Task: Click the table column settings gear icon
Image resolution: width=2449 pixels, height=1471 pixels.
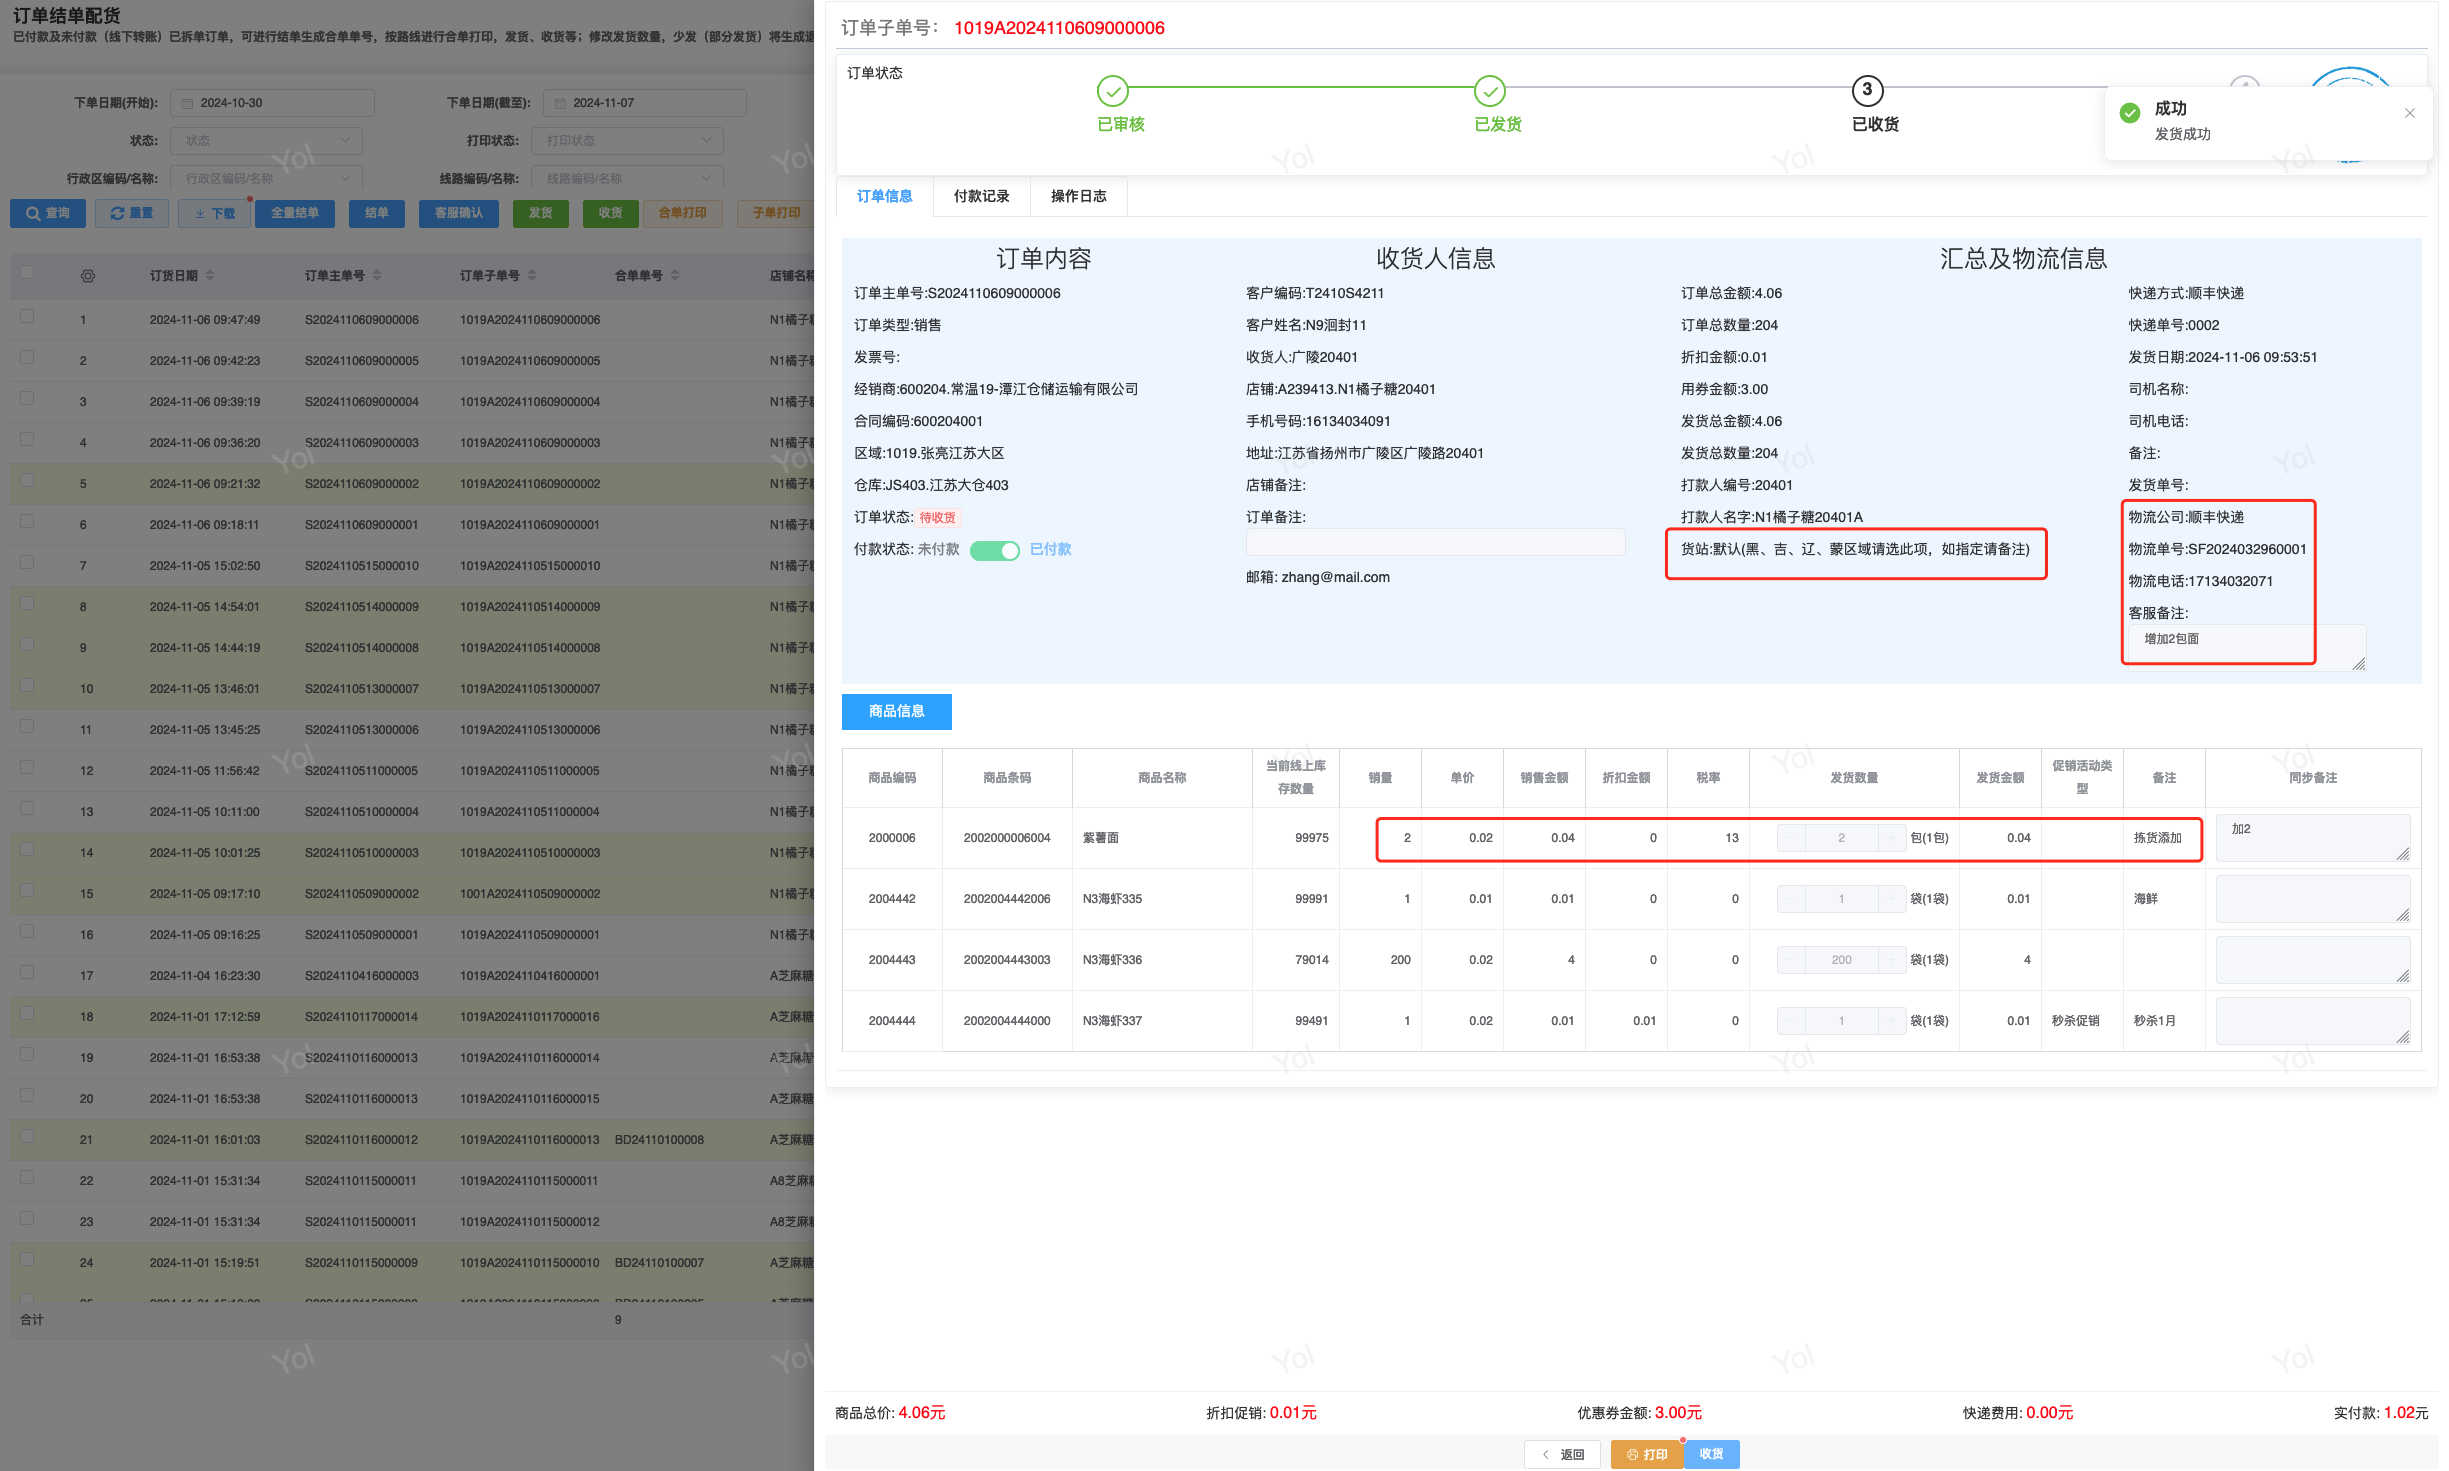Action: (88, 276)
